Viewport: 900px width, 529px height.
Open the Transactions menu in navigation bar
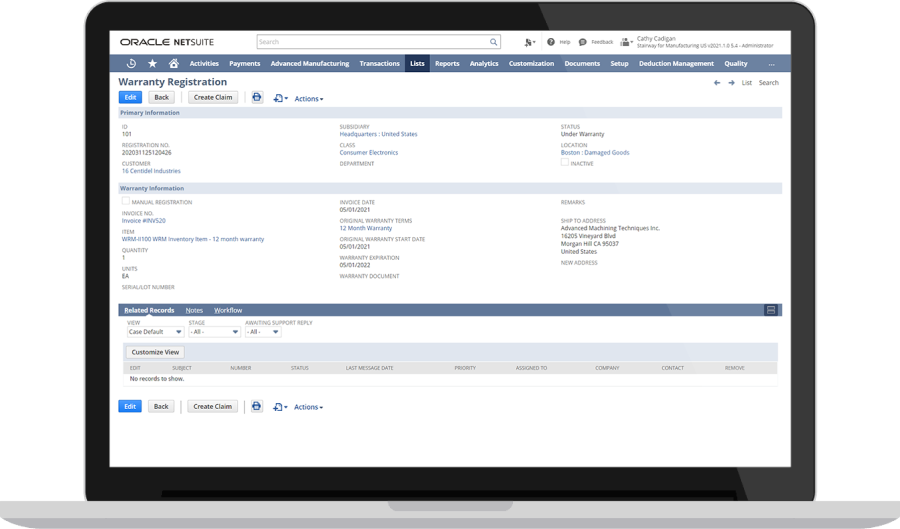[379, 63]
